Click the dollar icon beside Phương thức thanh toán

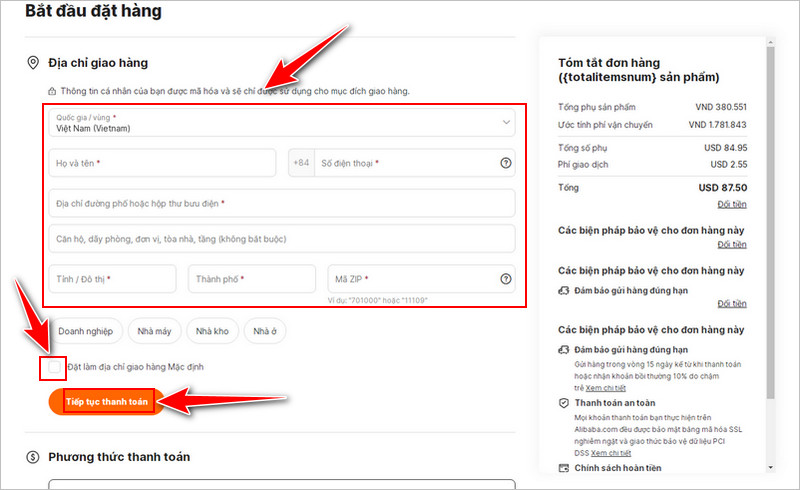point(33,457)
